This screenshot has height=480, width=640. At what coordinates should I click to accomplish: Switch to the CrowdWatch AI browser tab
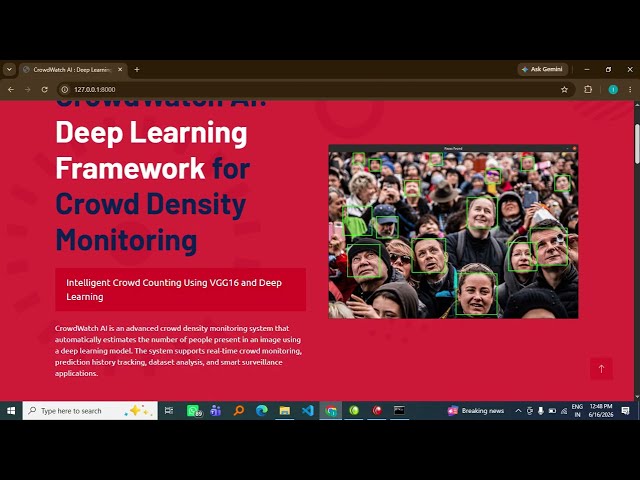pyautogui.click(x=73, y=70)
